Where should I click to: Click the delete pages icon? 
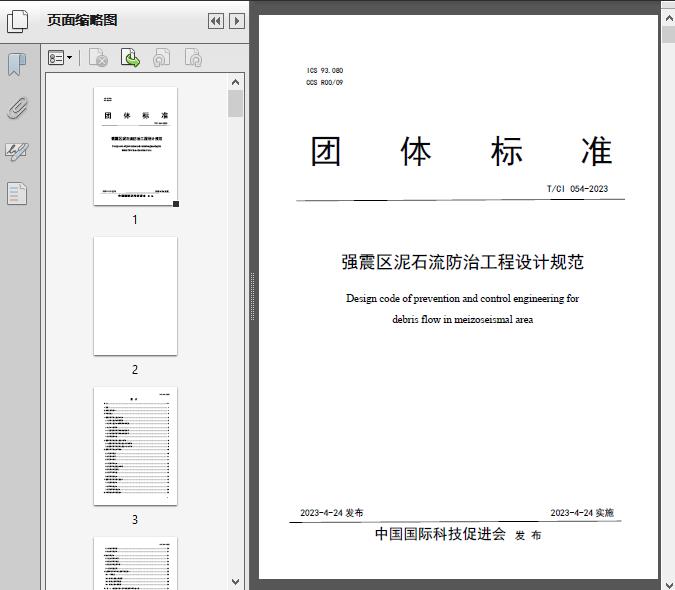(x=98, y=59)
